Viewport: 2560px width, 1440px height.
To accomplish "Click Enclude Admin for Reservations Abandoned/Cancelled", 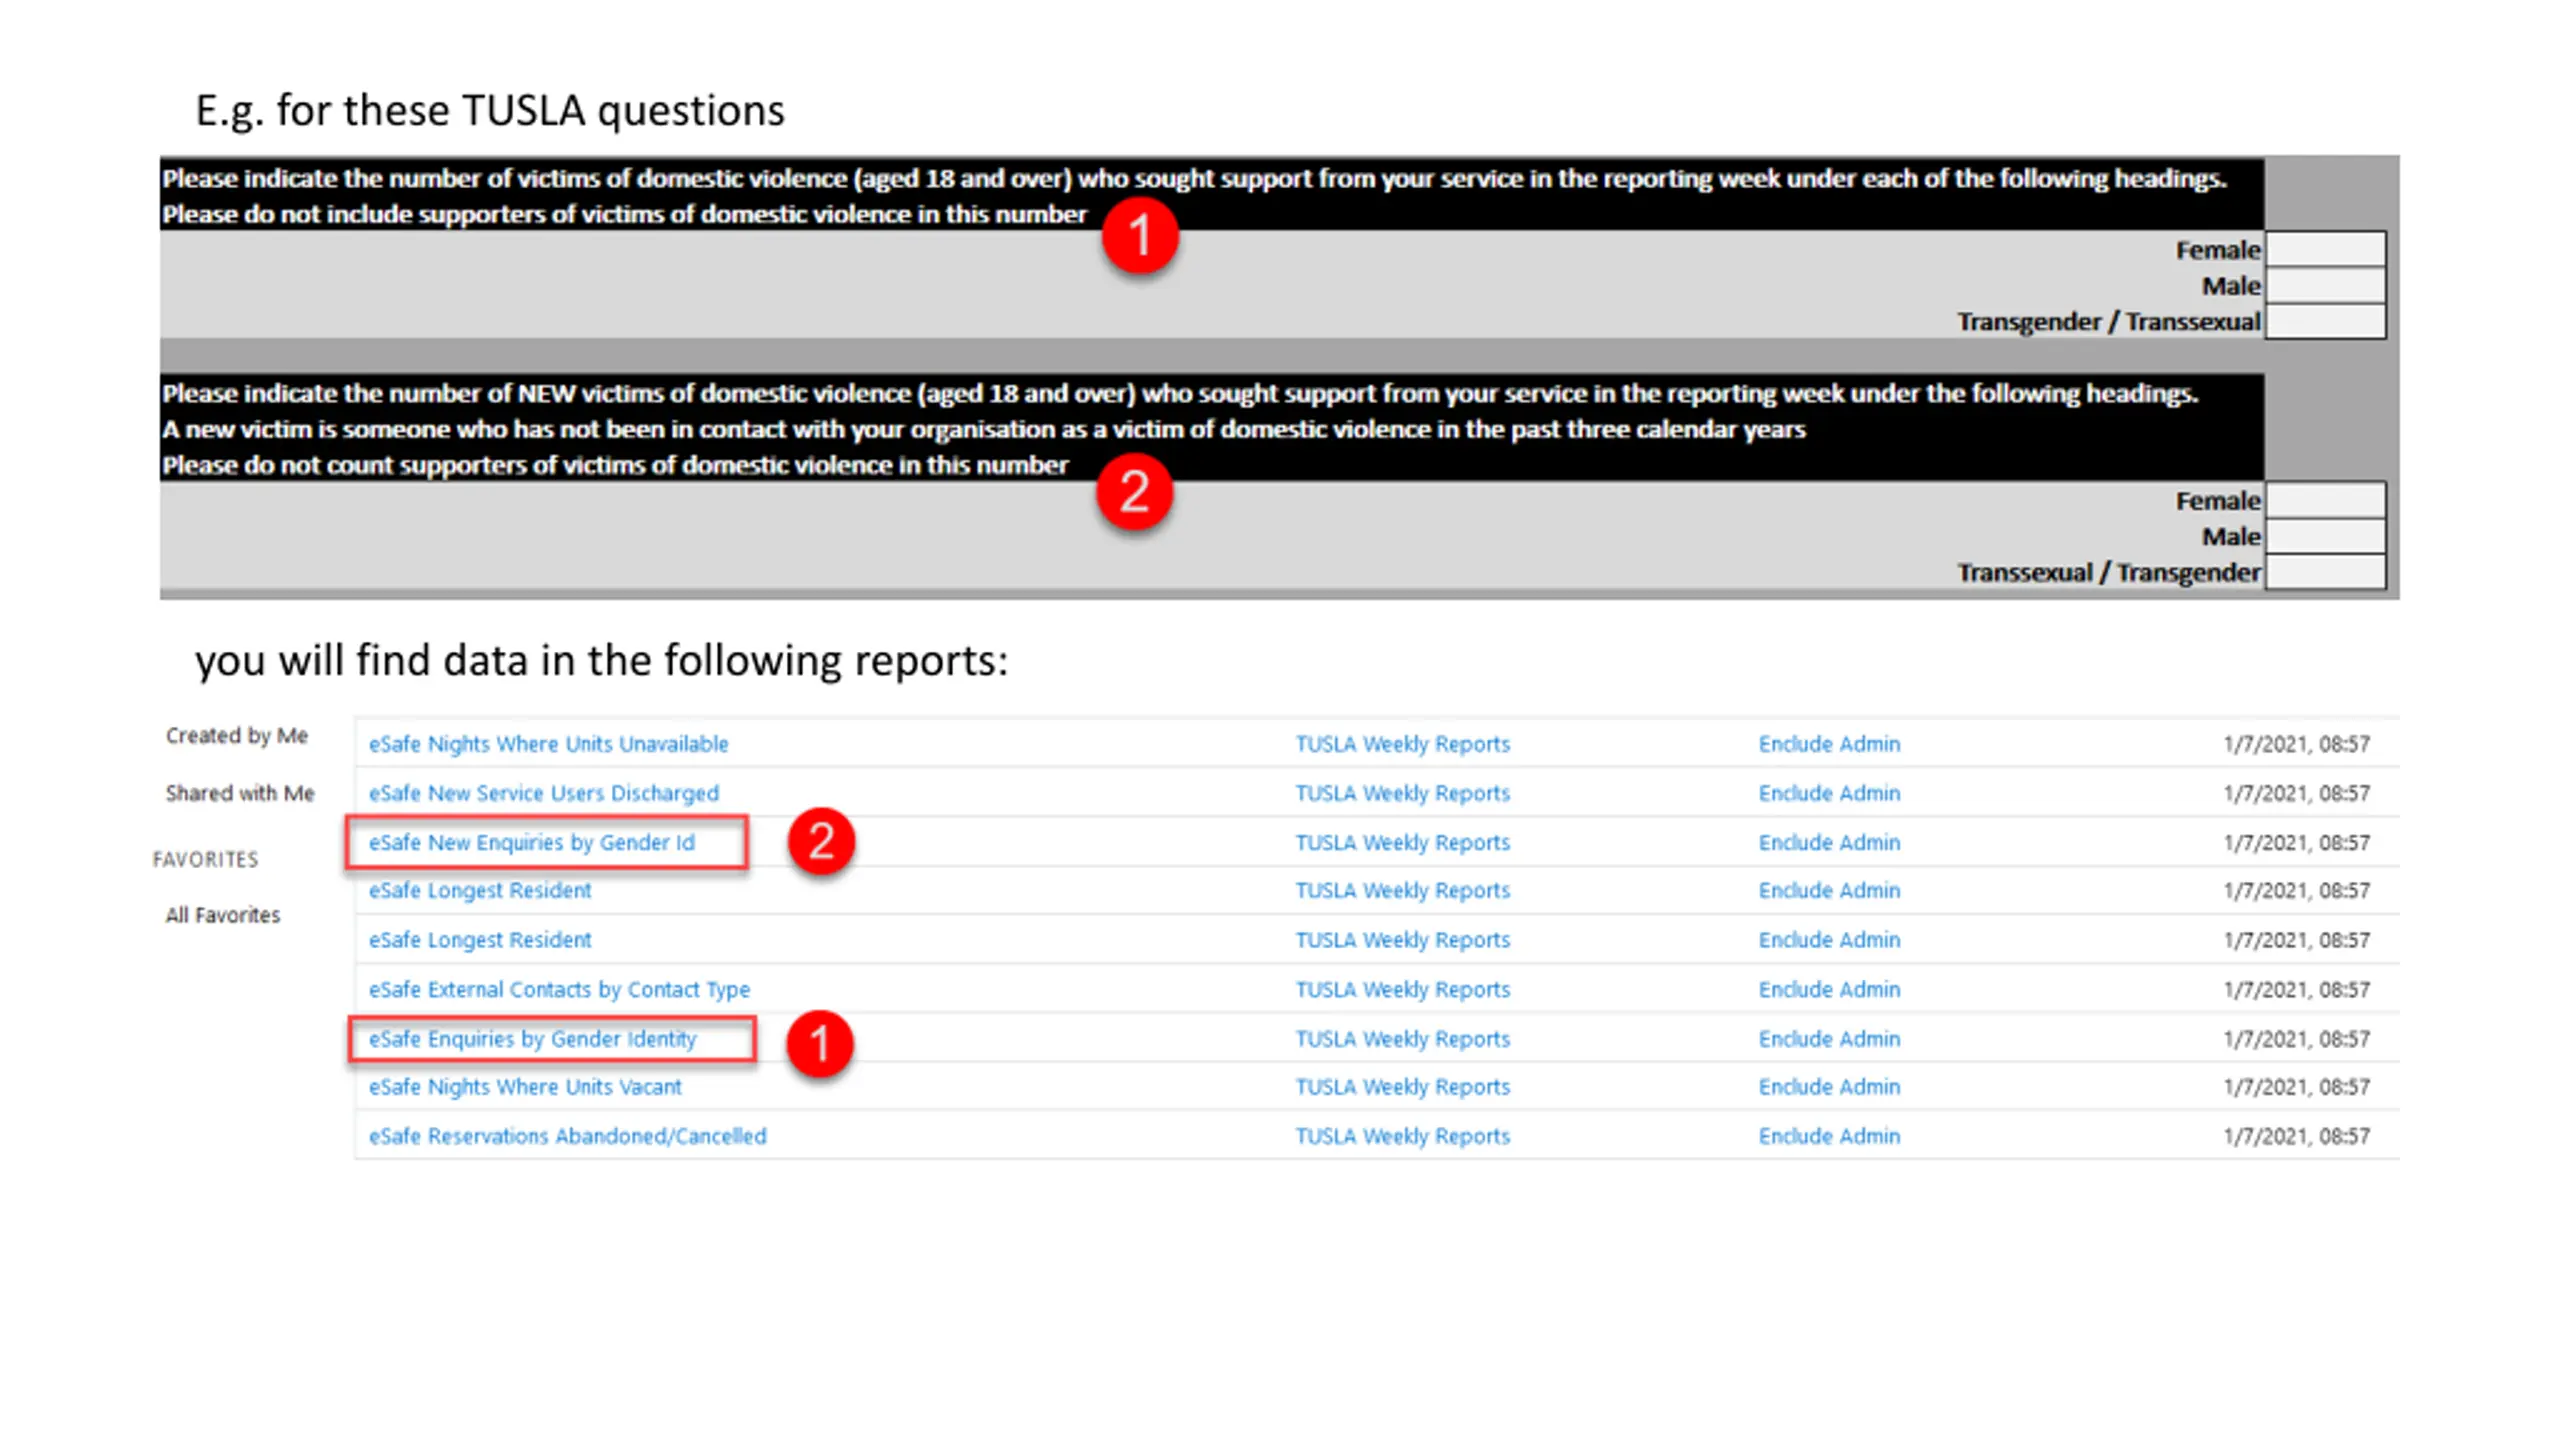I will [1829, 1136].
